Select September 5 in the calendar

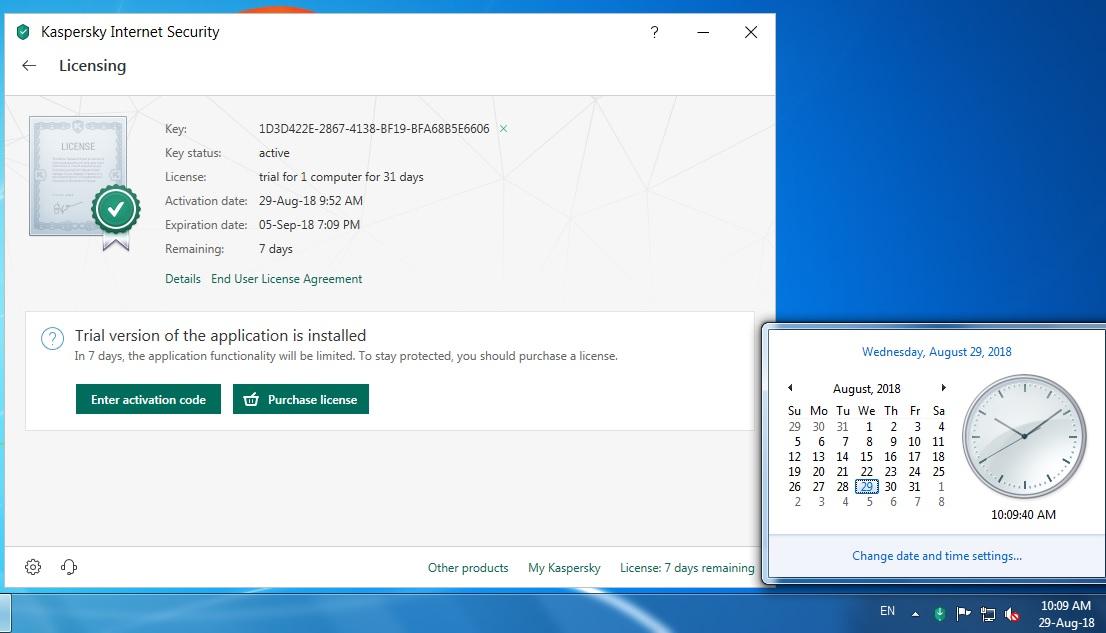pyautogui.click(x=869, y=502)
